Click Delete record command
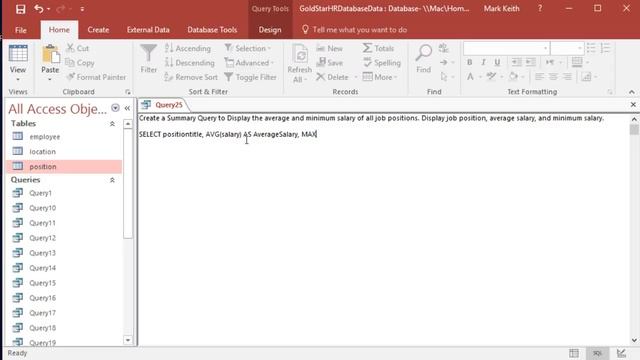The height and width of the screenshot is (360, 640). [333, 77]
